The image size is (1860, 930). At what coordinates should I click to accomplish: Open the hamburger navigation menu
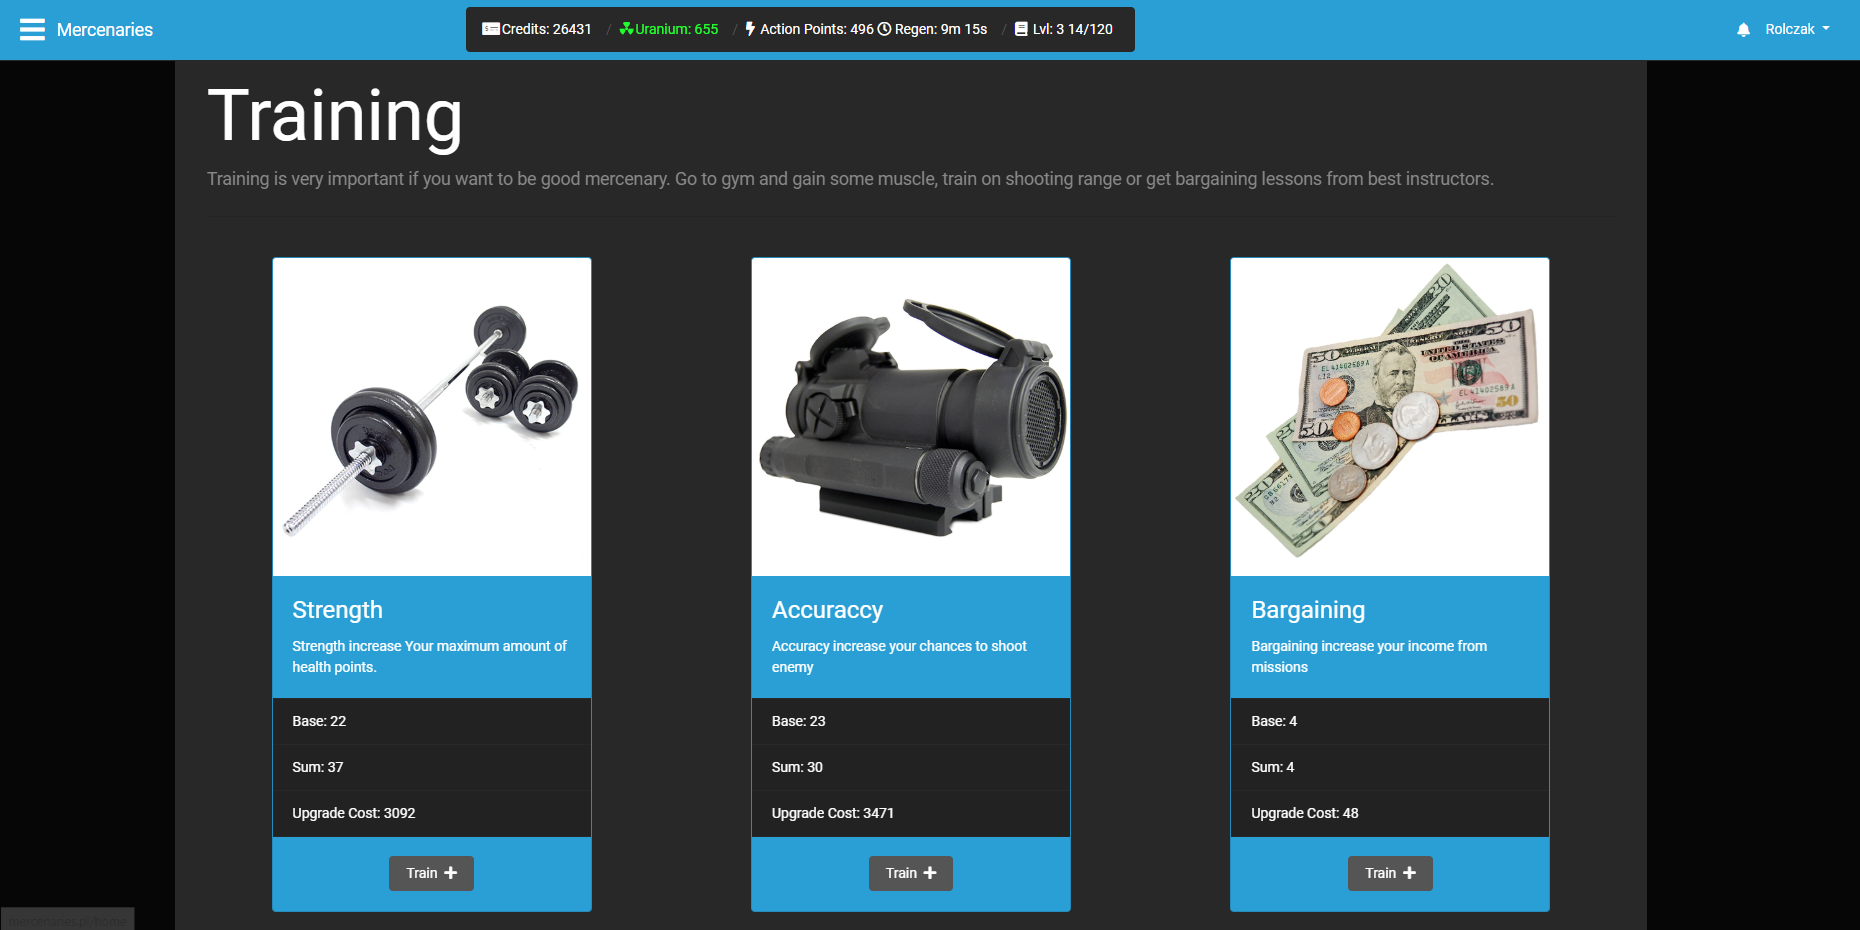33,29
